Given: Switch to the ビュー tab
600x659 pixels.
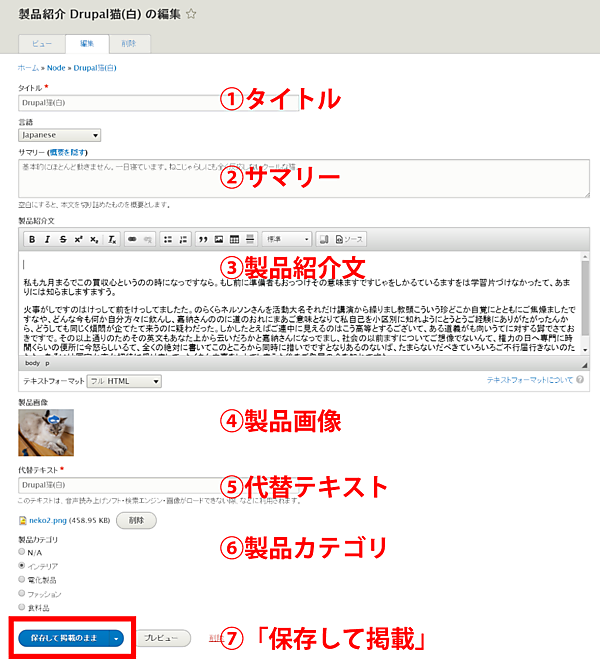Looking at the screenshot, I should 42,44.
